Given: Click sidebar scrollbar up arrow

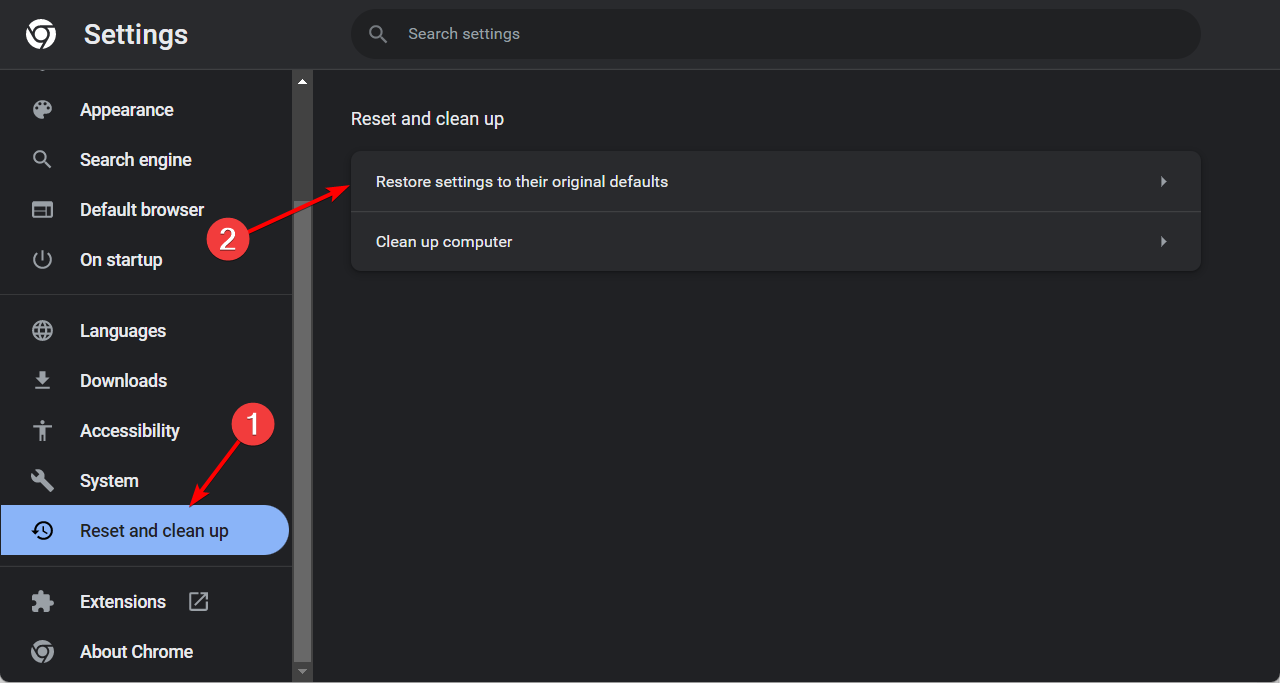Looking at the screenshot, I should 302,81.
